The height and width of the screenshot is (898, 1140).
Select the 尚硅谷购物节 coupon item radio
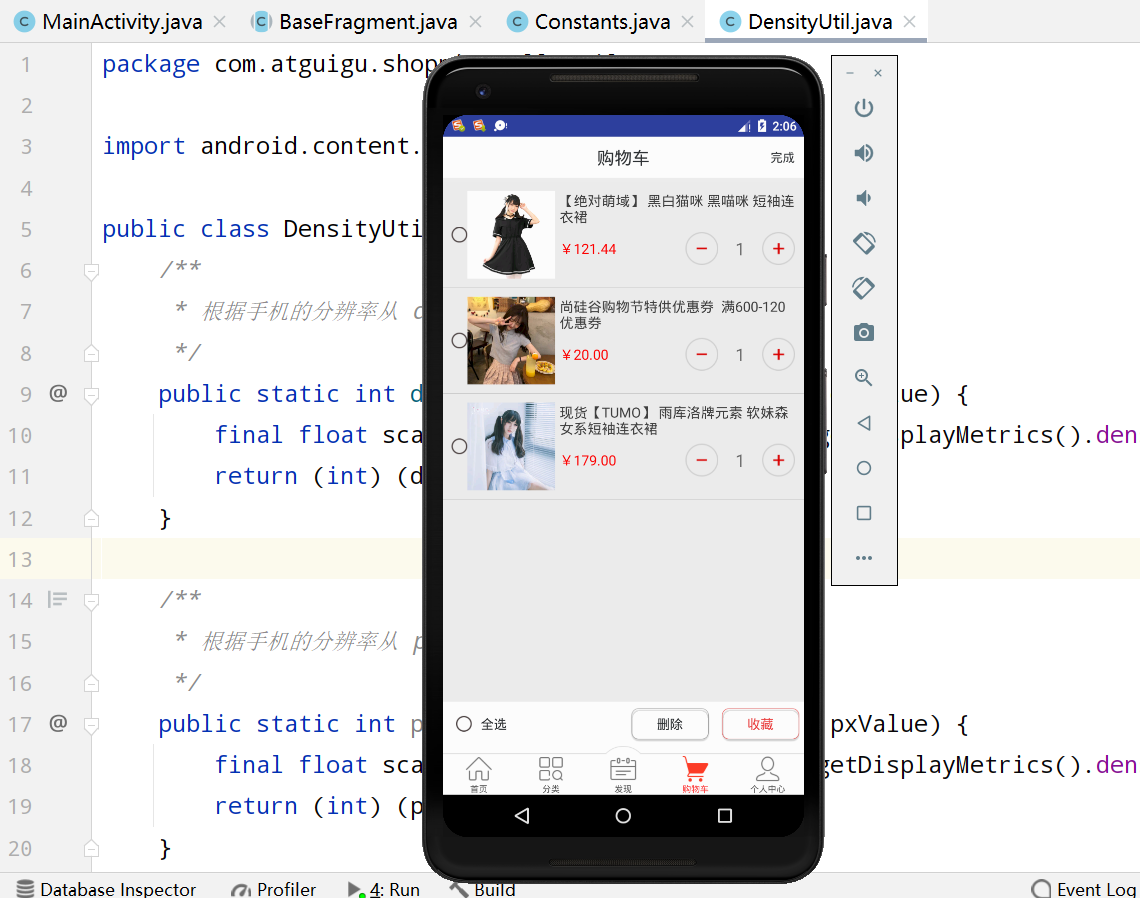[459, 340]
